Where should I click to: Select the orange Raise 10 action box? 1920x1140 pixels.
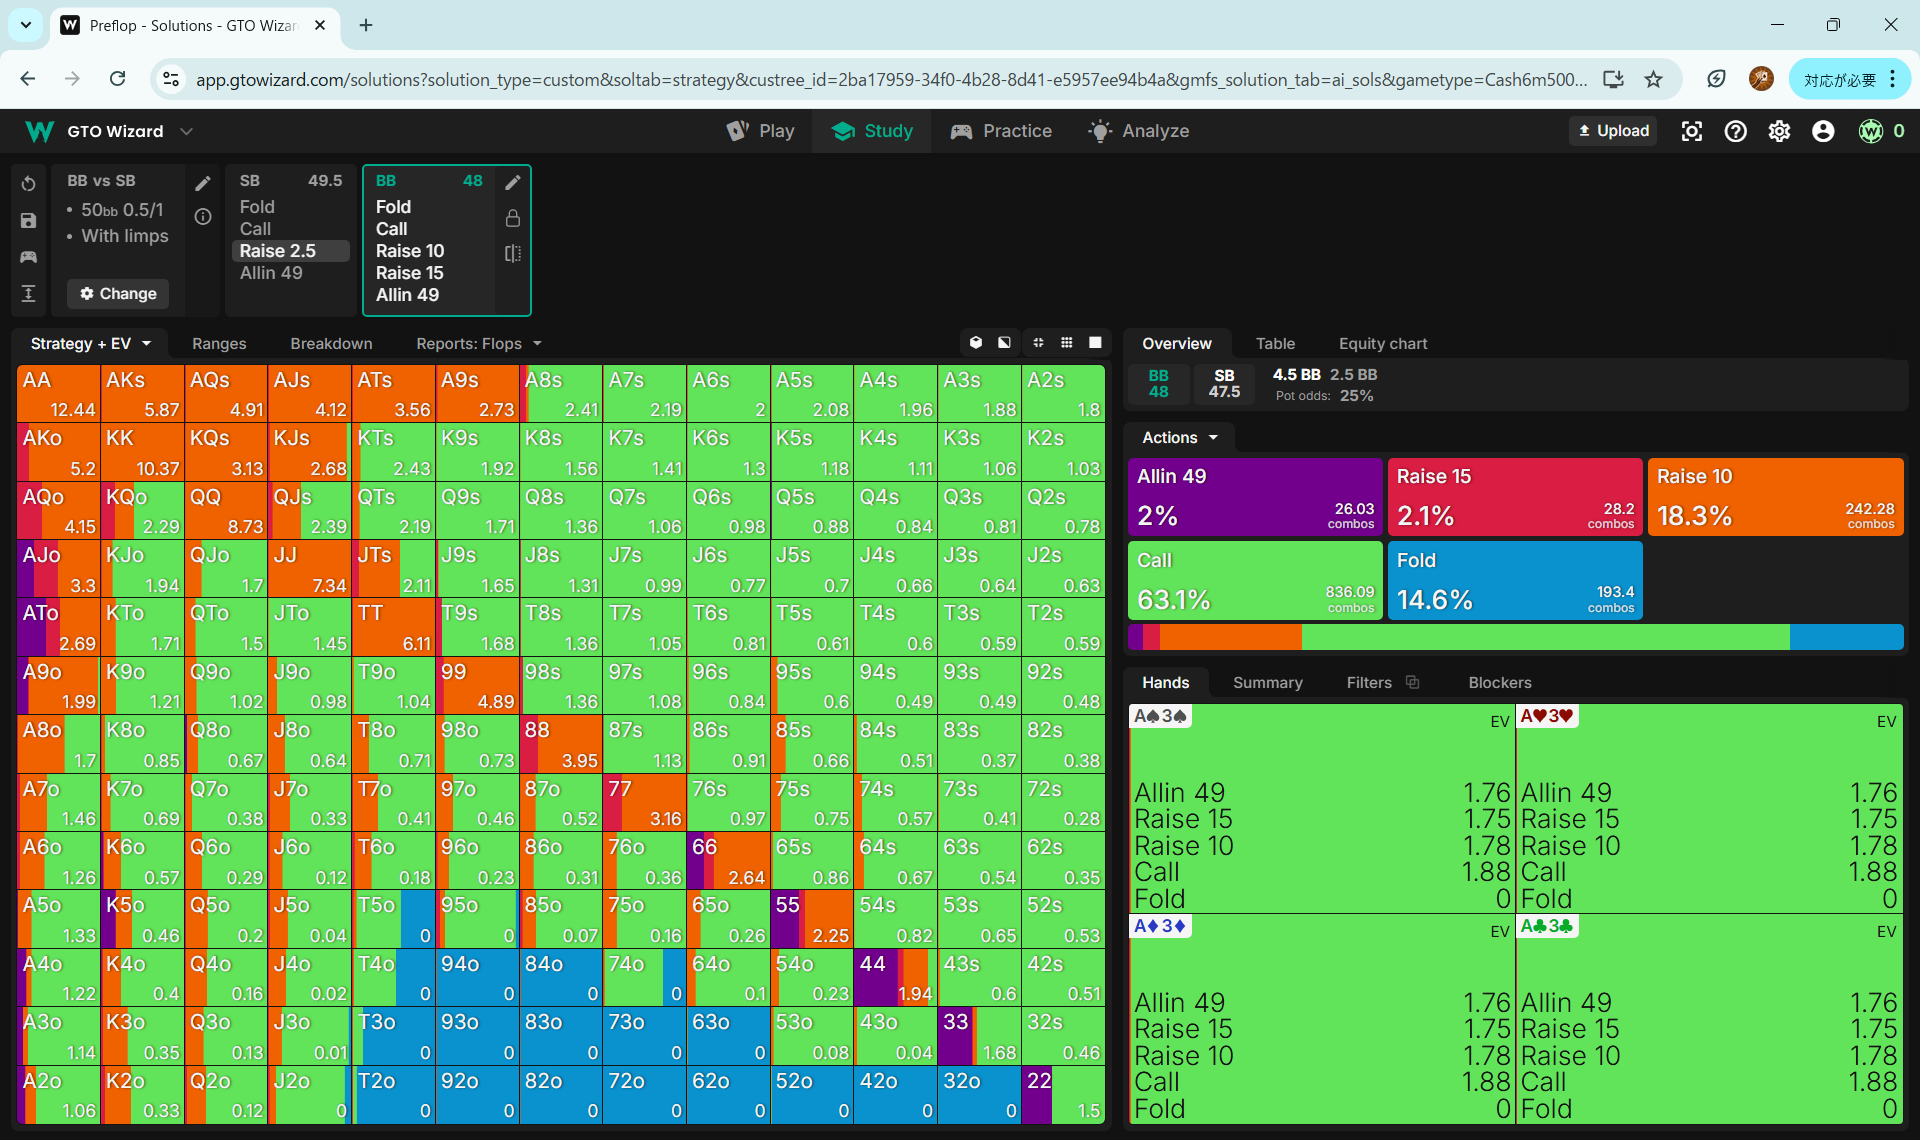[x=1774, y=497]
